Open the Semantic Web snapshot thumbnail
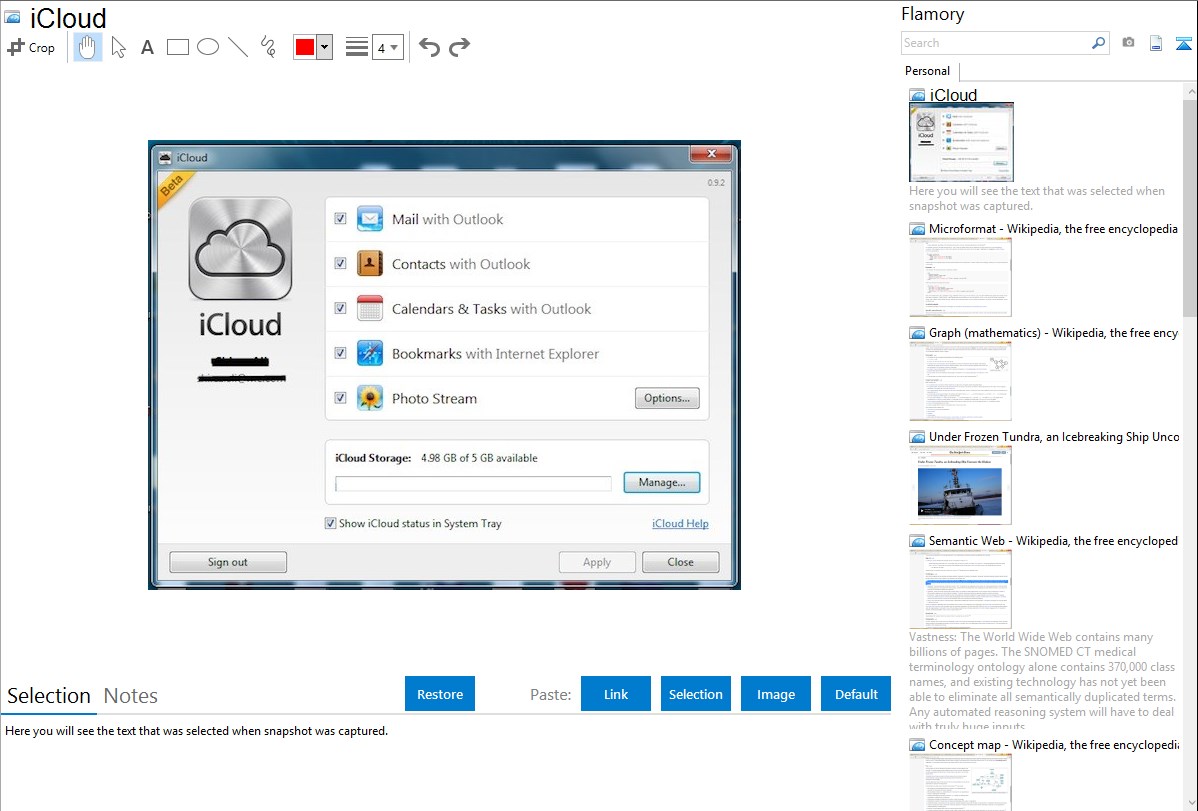This screenshot has width=1198, height=811. click(x=960, y=589)
